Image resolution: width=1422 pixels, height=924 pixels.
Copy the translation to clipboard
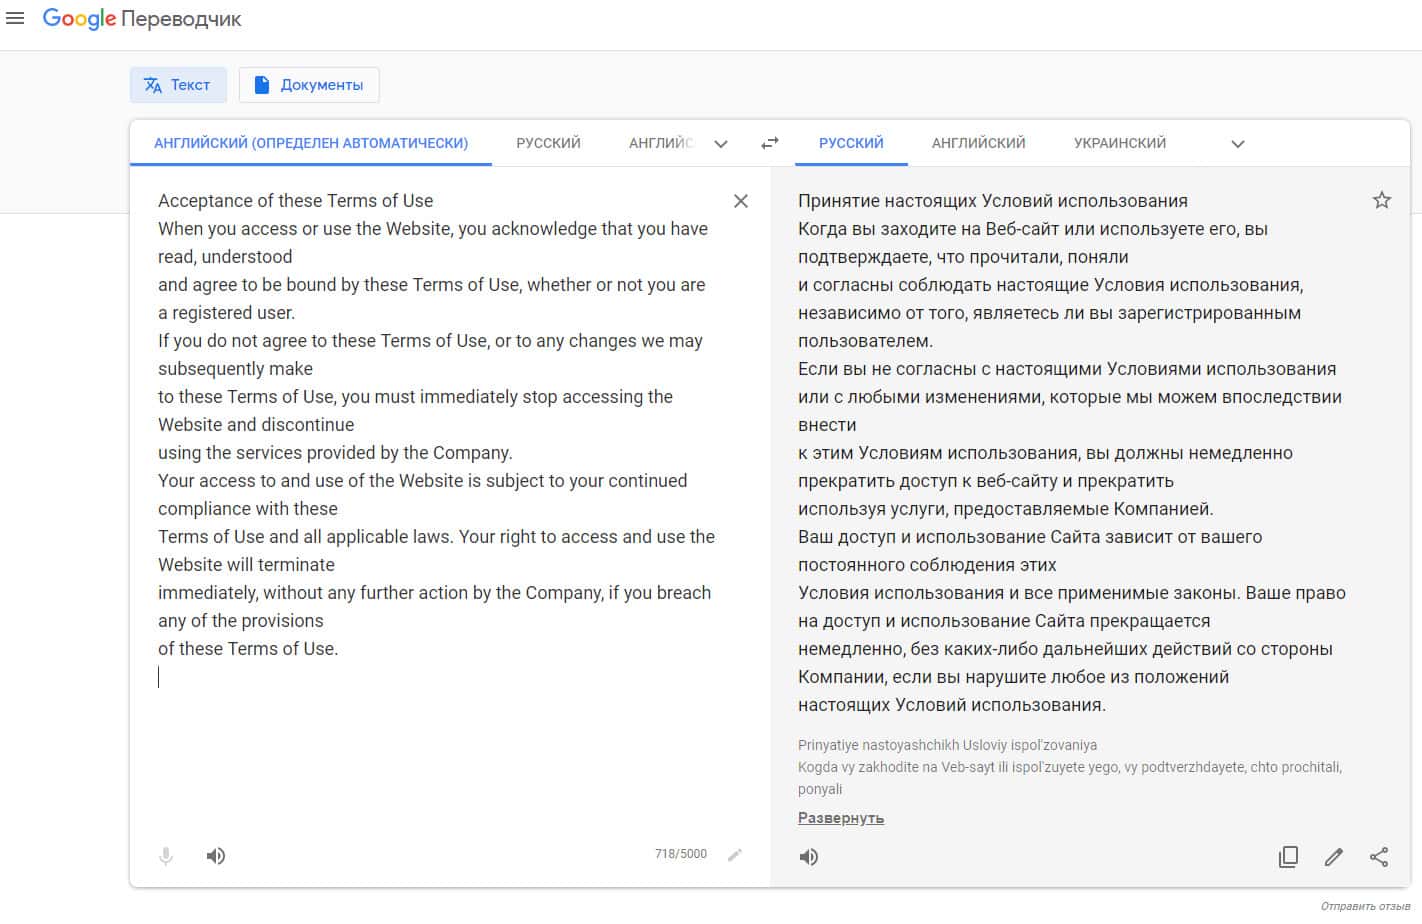[x=1288, y=857]
